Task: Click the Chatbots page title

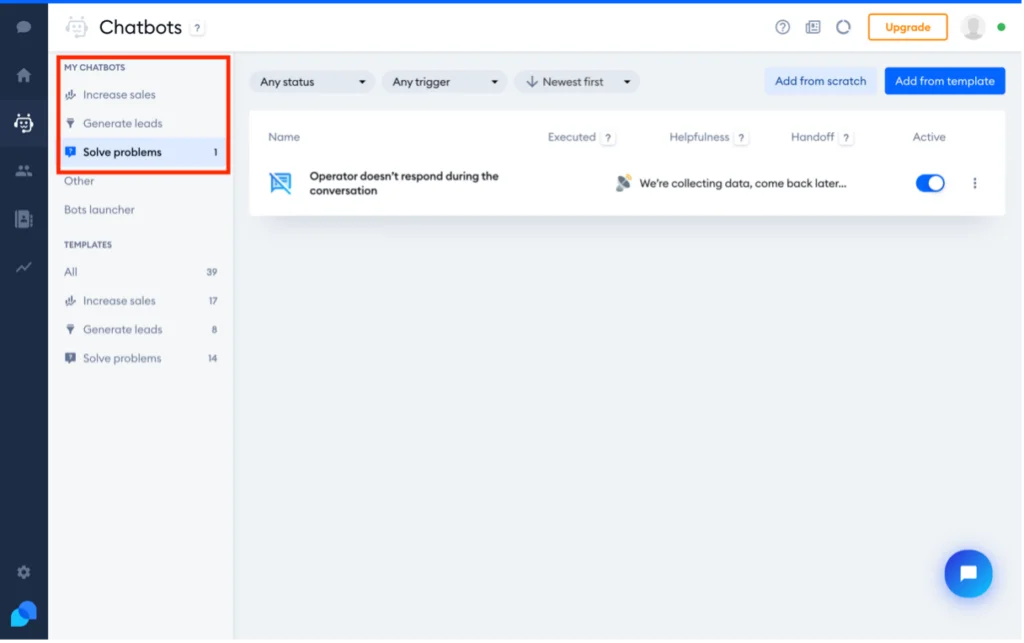Action: (140, 27)
